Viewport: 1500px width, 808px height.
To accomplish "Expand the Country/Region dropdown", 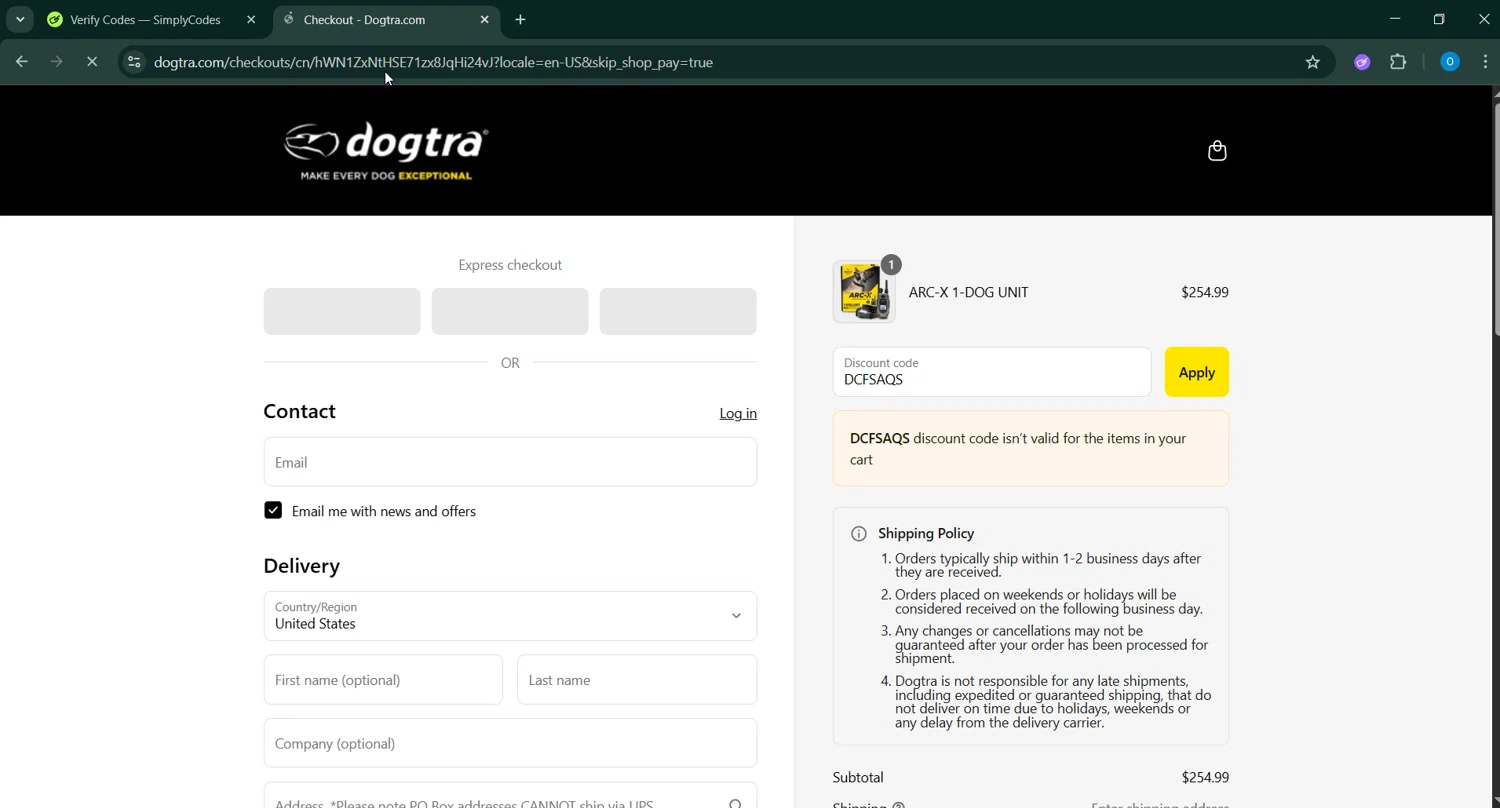I will (x=510, y=616).
